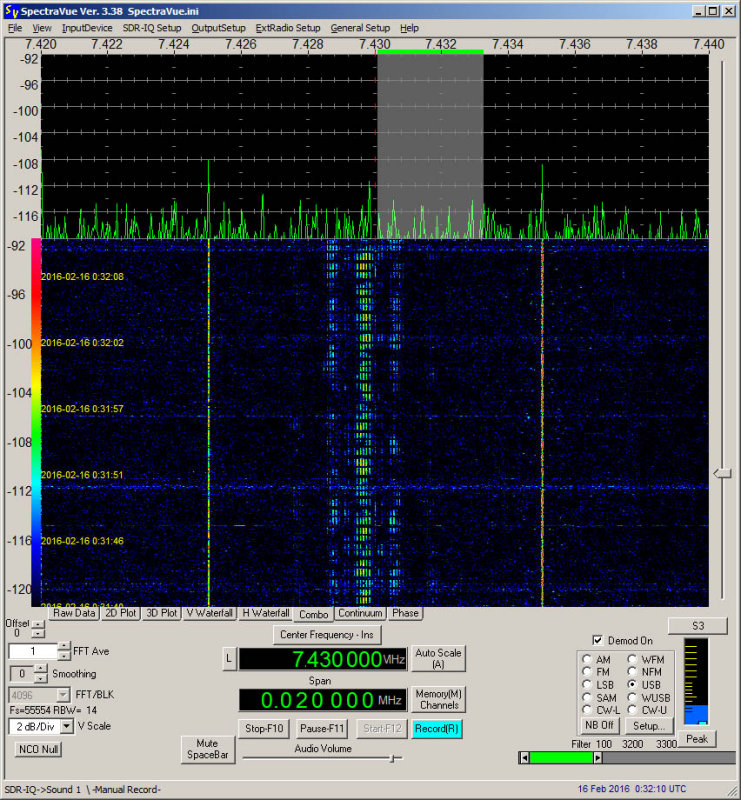Open the General Setup menu
This screenshot has width=741, height=800.
pyautogui.click(x=360, y=28)
